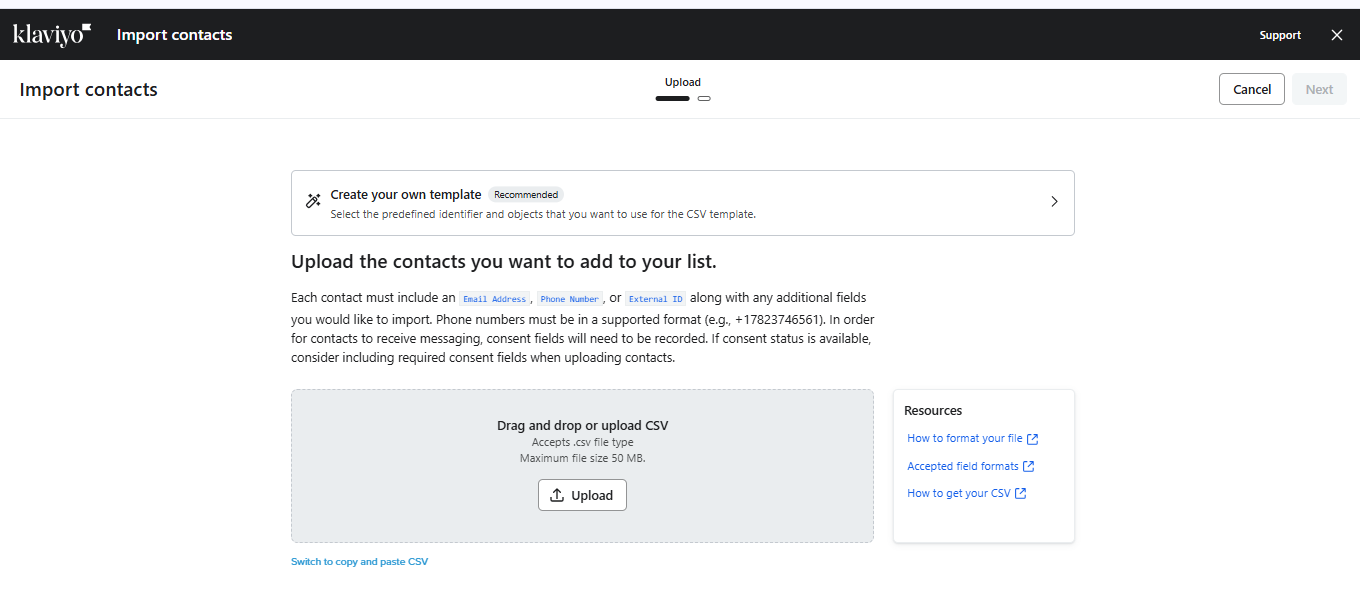Click the drag and drop CSV area
This screenshot has width=1360, height=600.
[x=420, y=450]
